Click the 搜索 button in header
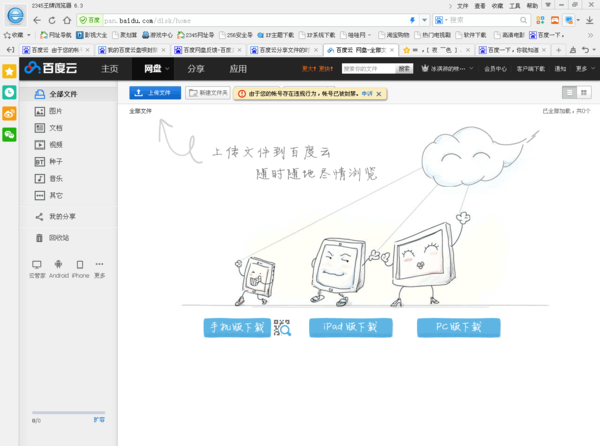Screen dimensions: 600x446 point(404,68)
